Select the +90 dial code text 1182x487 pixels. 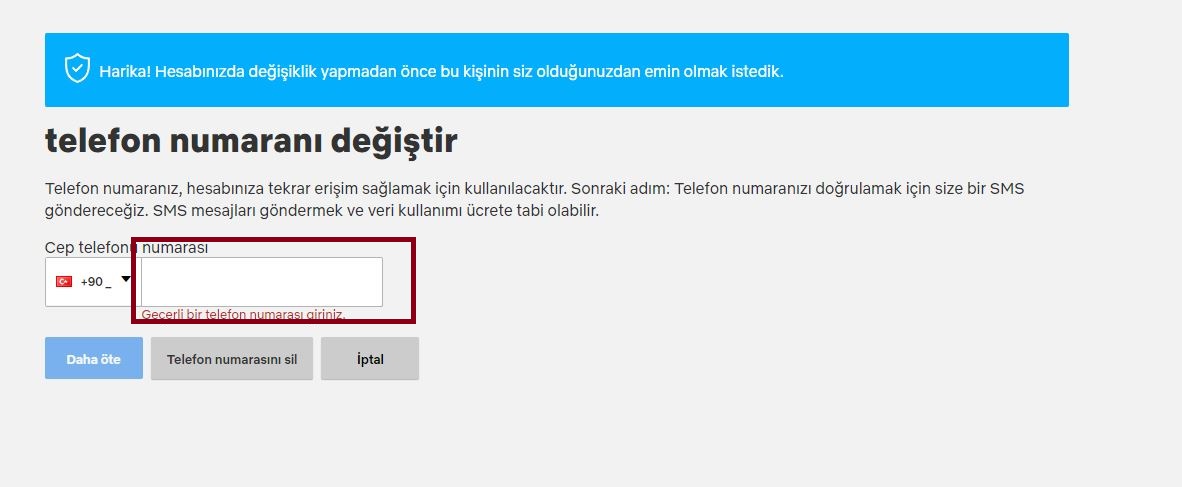tap(91, 282)
